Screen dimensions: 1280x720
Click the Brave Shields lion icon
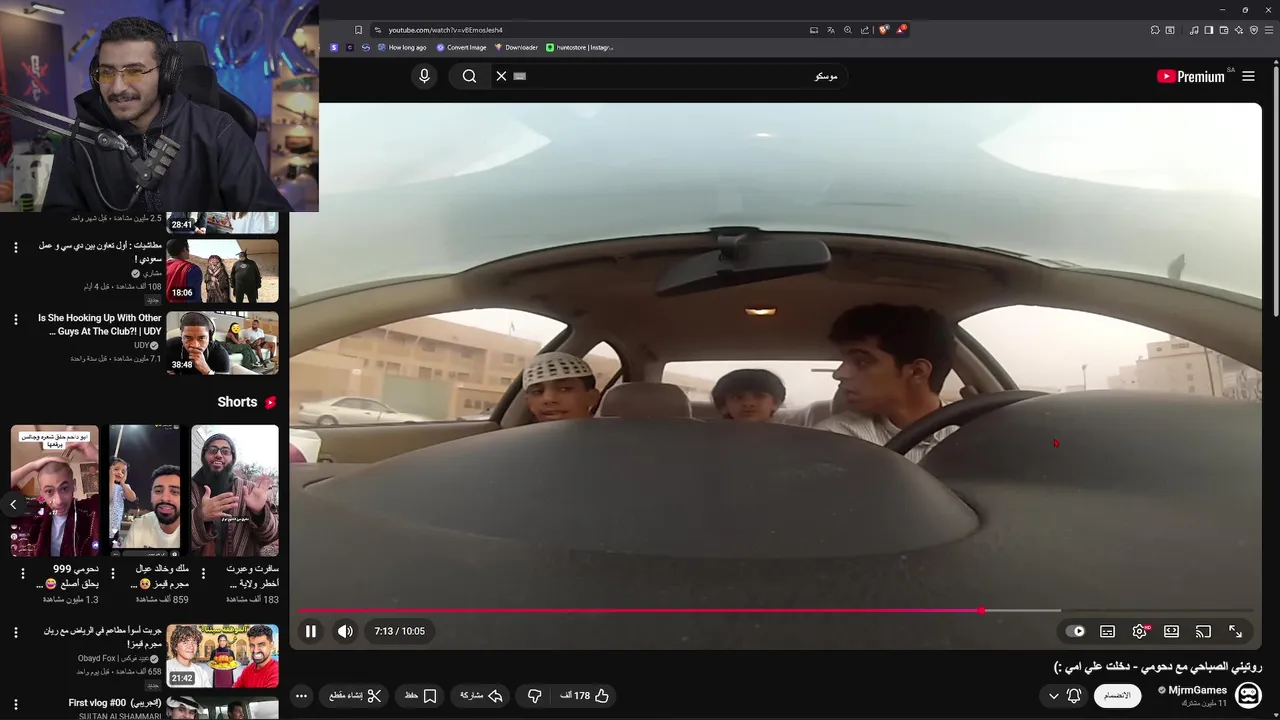[x=883, y=30]
